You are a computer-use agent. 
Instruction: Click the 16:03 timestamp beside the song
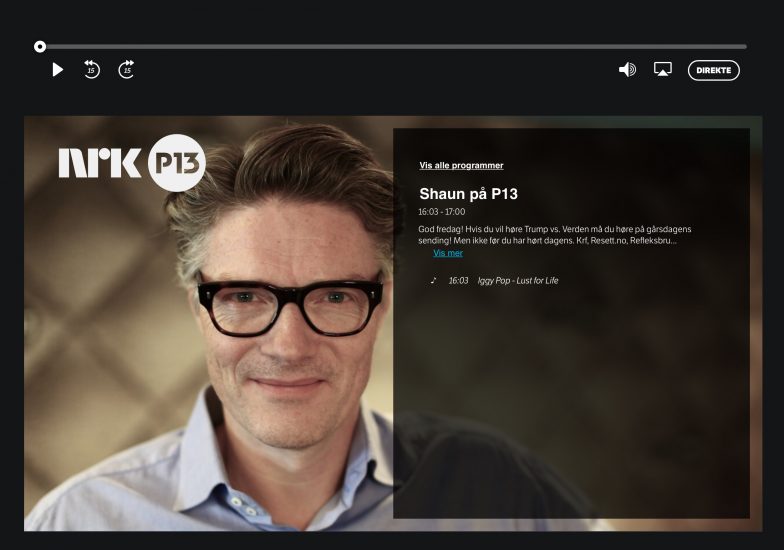(x=458, y=281)
